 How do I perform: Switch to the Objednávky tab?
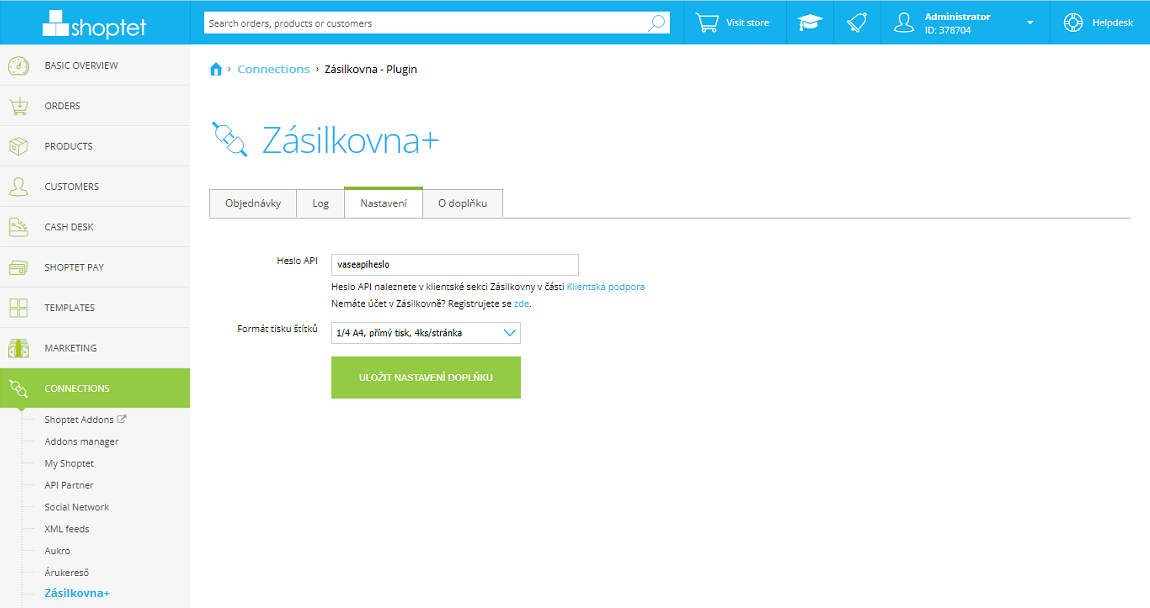tap(253, 203)
